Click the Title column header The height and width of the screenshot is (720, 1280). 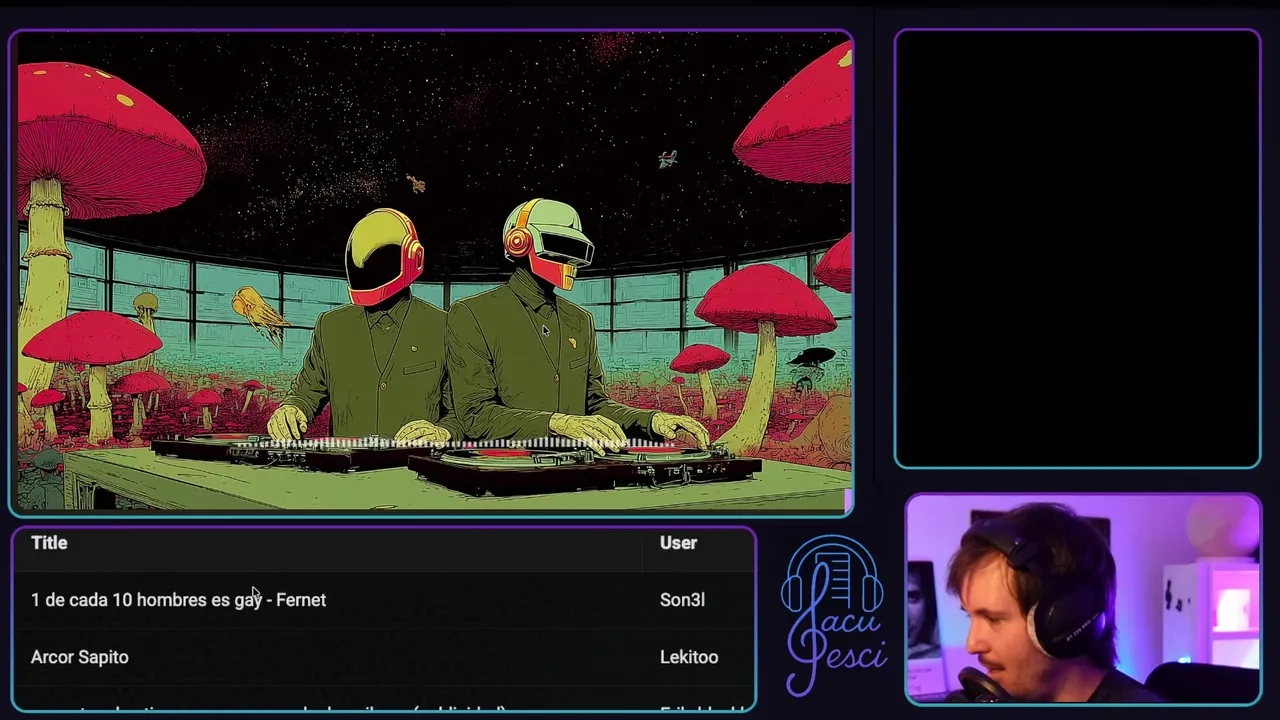point(49,542)
